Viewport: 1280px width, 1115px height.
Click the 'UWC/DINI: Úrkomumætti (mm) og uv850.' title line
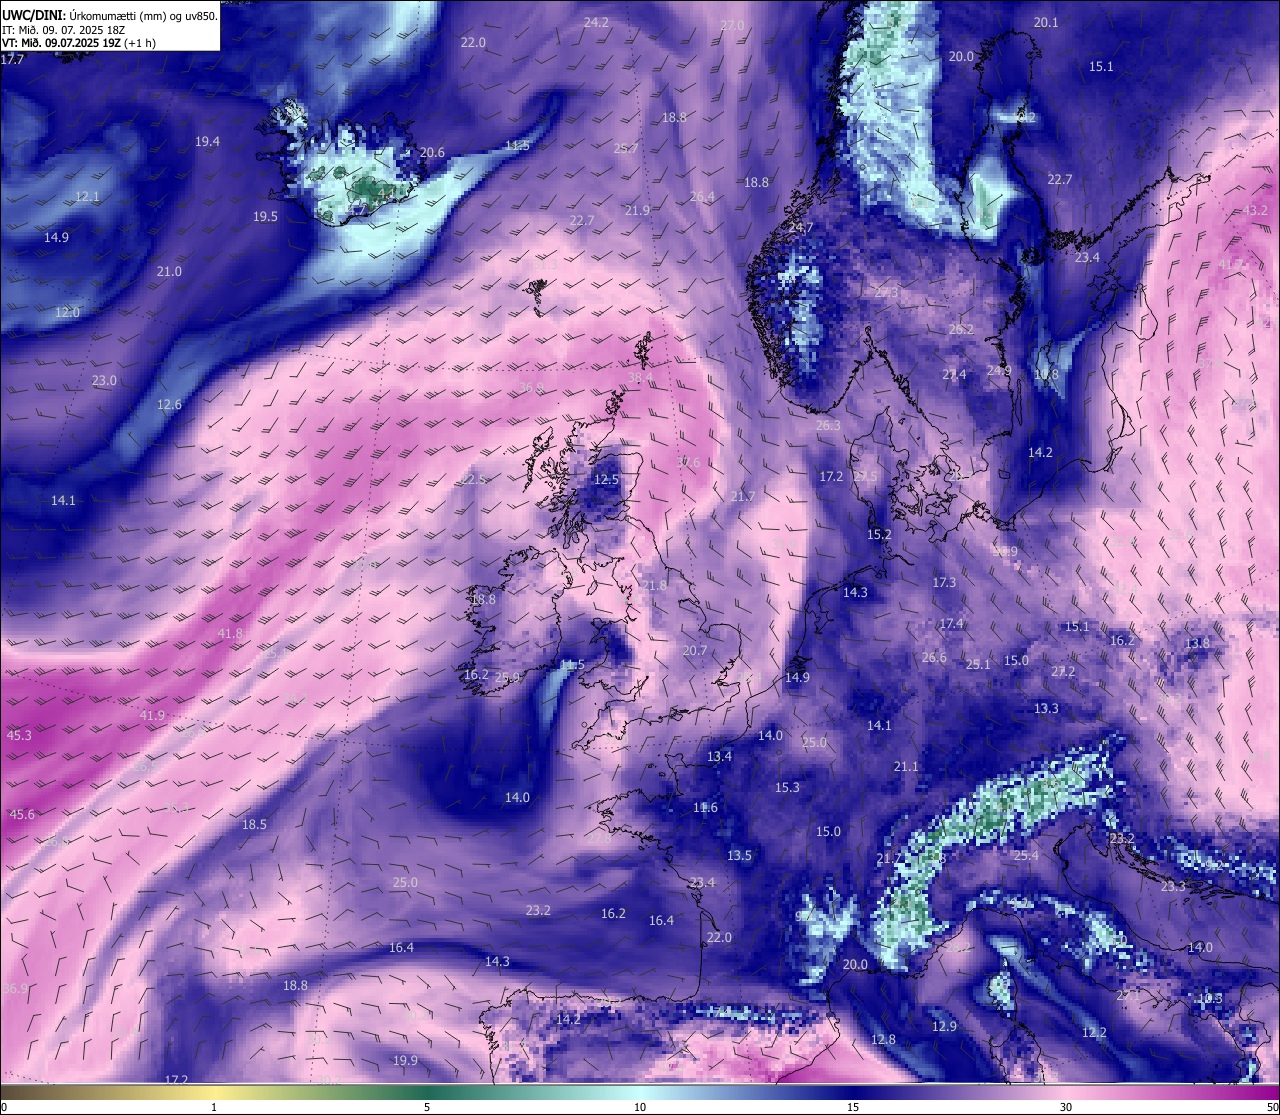pyautogui.click(x=110, y=16)
